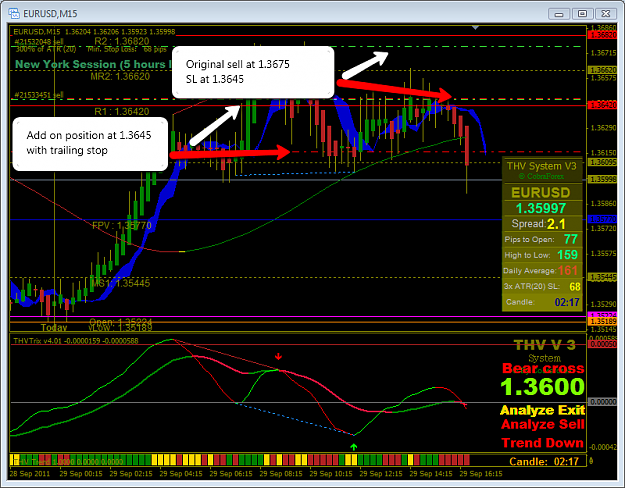Click the Candle: 02:17 timer at bottom
The width and height of the screenshot is (625, 488).
[544, 462]
